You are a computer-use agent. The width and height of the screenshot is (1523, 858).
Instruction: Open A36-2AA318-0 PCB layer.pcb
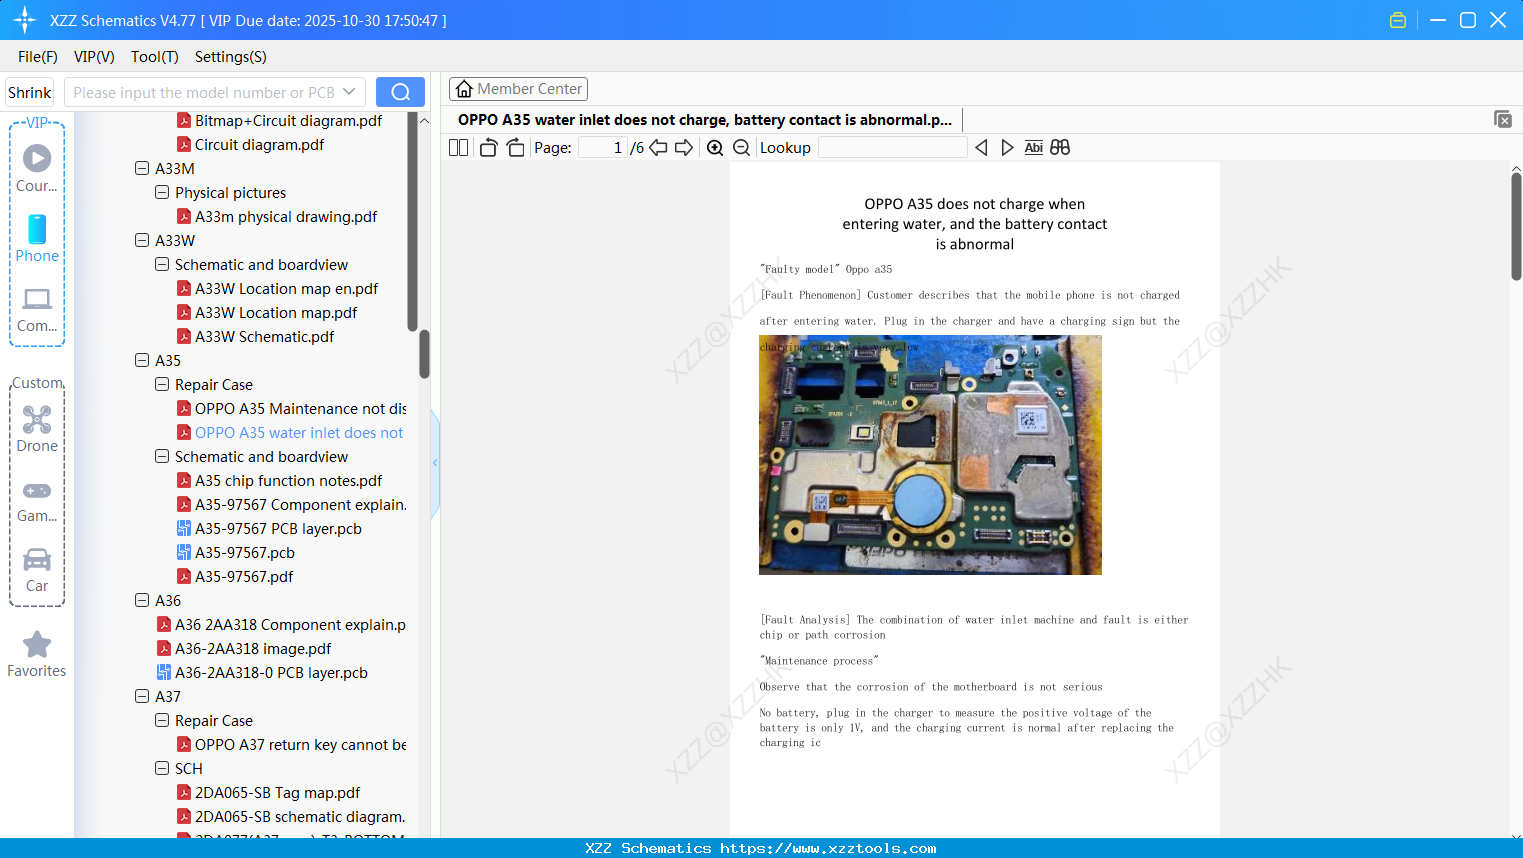click(x=271, y=672)
